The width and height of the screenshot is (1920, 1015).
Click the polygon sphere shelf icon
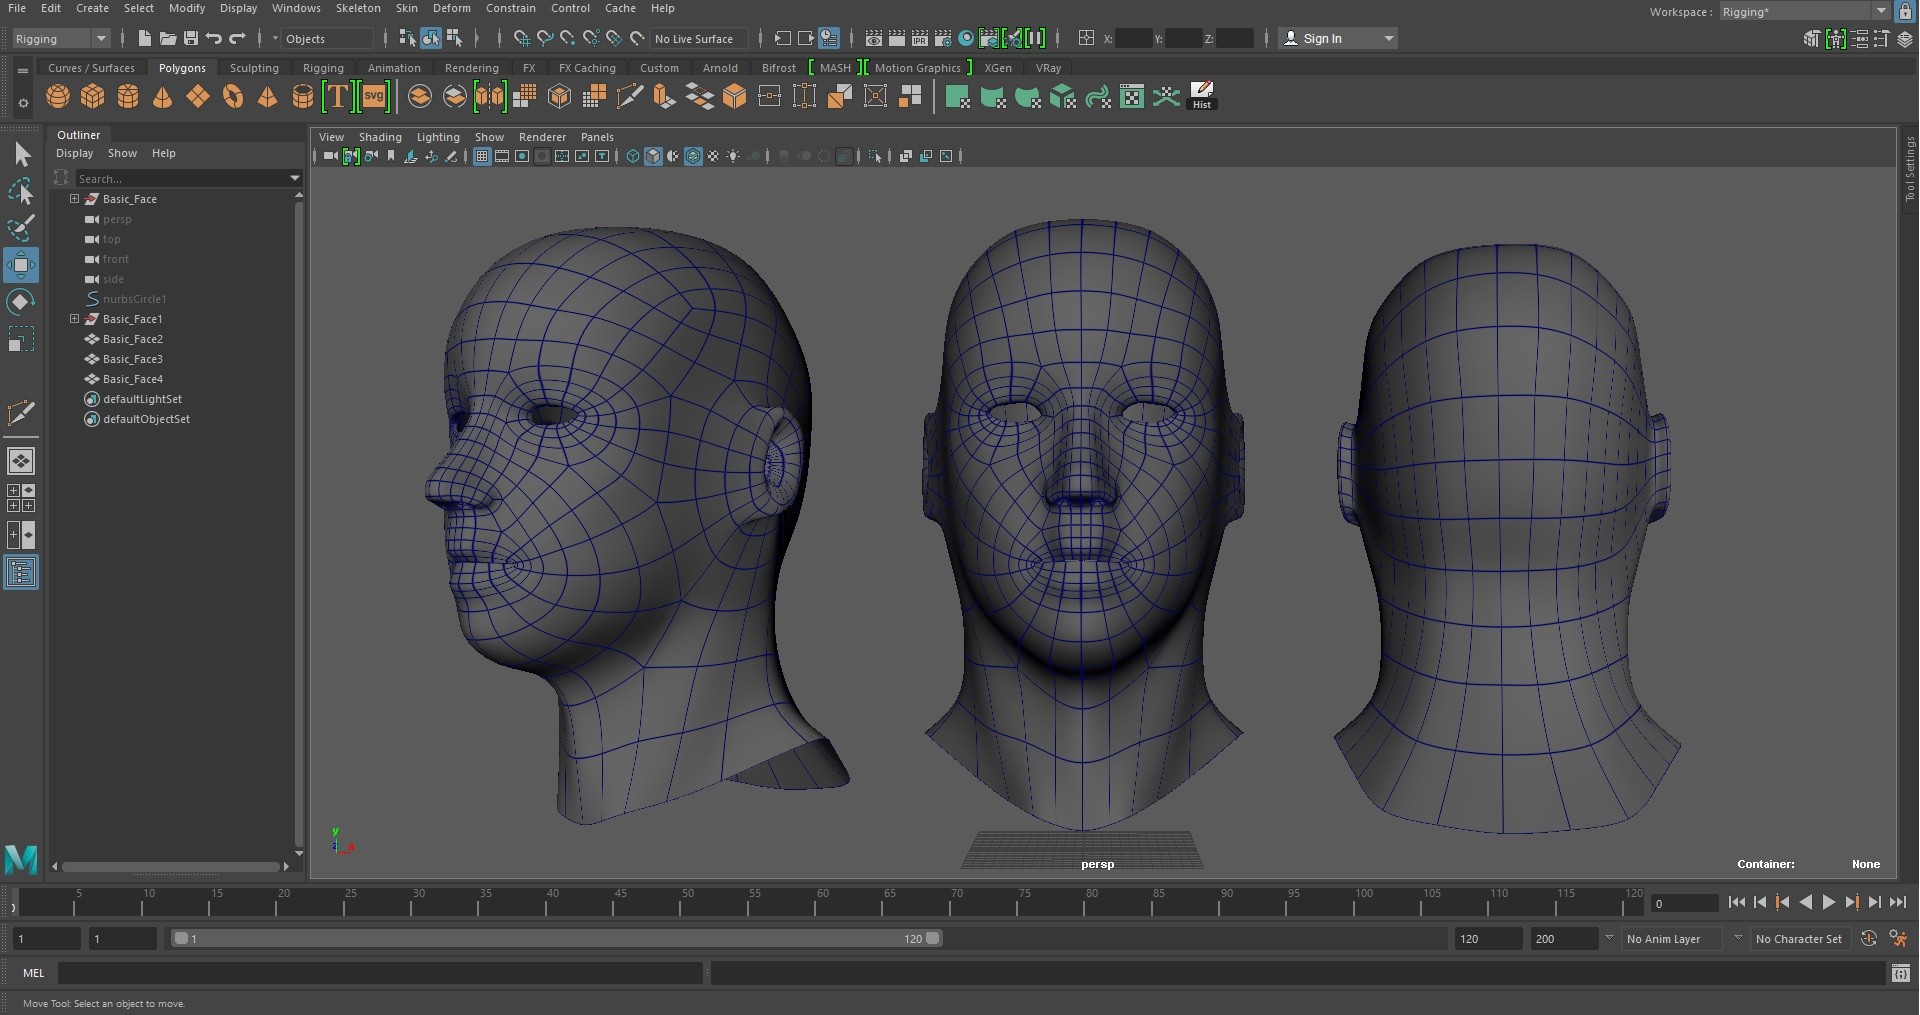pyautogui.click(x=58, y=97)
